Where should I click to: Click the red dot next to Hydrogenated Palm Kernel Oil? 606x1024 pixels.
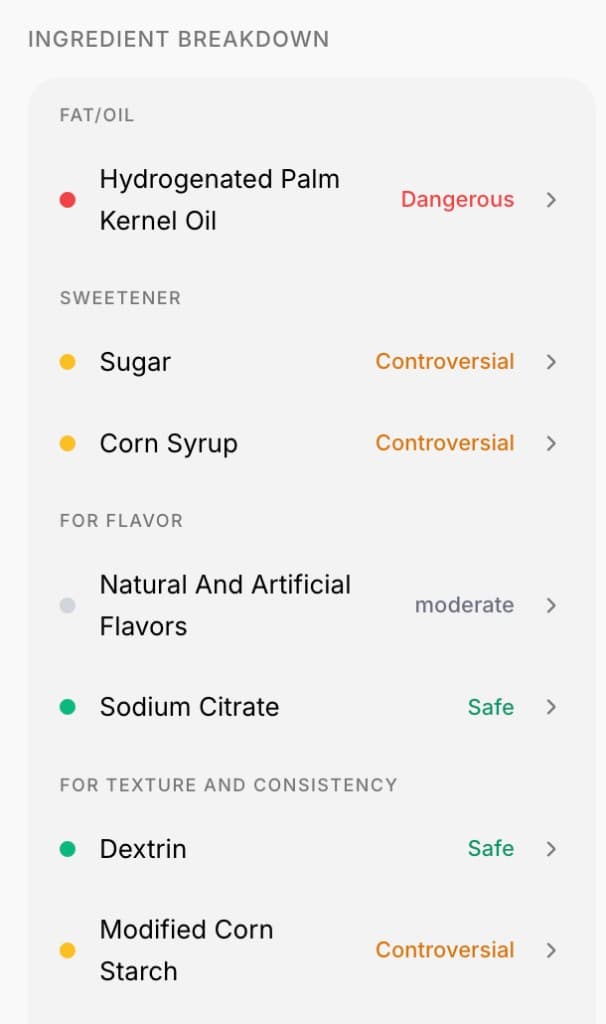(x=68, y=199)
